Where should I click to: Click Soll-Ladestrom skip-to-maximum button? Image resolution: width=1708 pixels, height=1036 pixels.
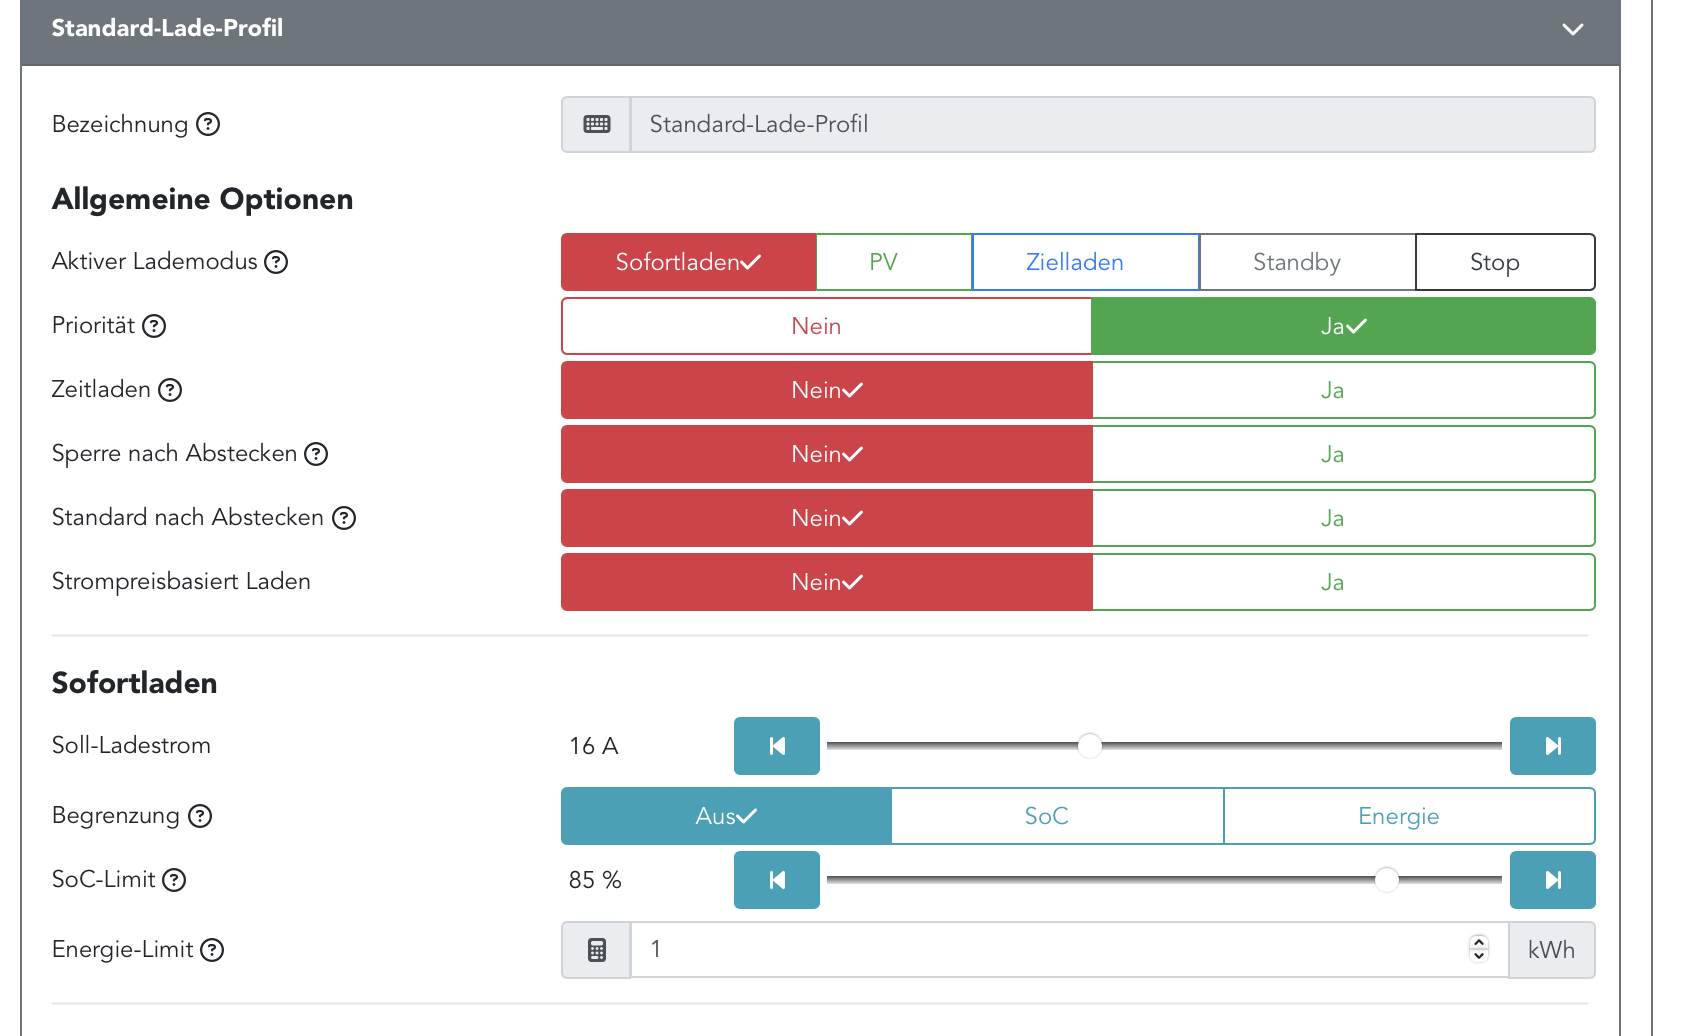[x=1552, y=746]
